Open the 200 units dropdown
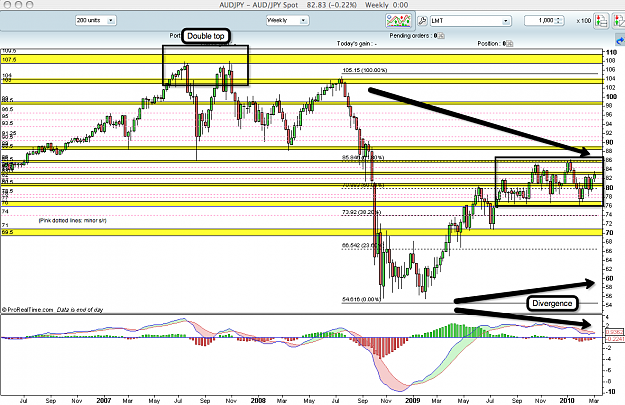The image size is (625, 405). pyautogui.click(x=96, y=20)
